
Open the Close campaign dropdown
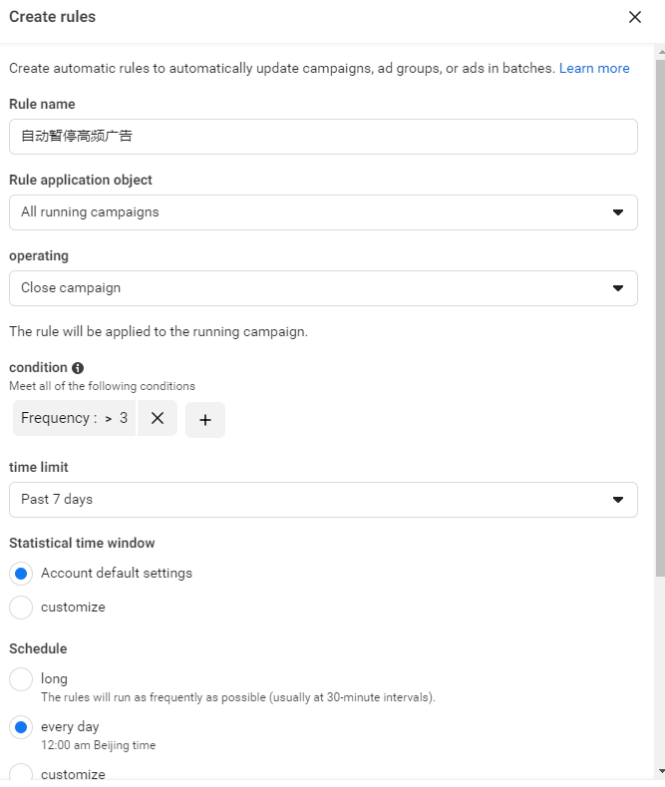tap(323, 288)
